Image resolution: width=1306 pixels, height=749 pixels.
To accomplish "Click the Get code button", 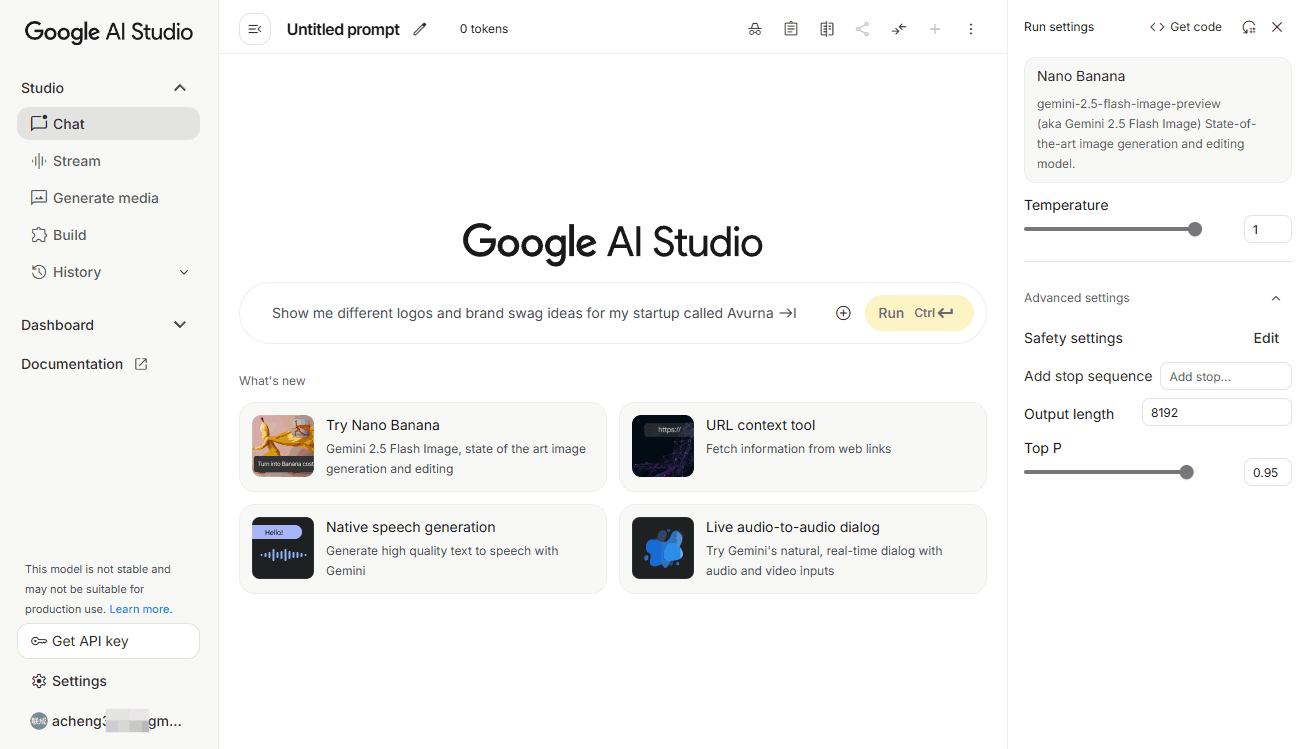I will 1186,27.
